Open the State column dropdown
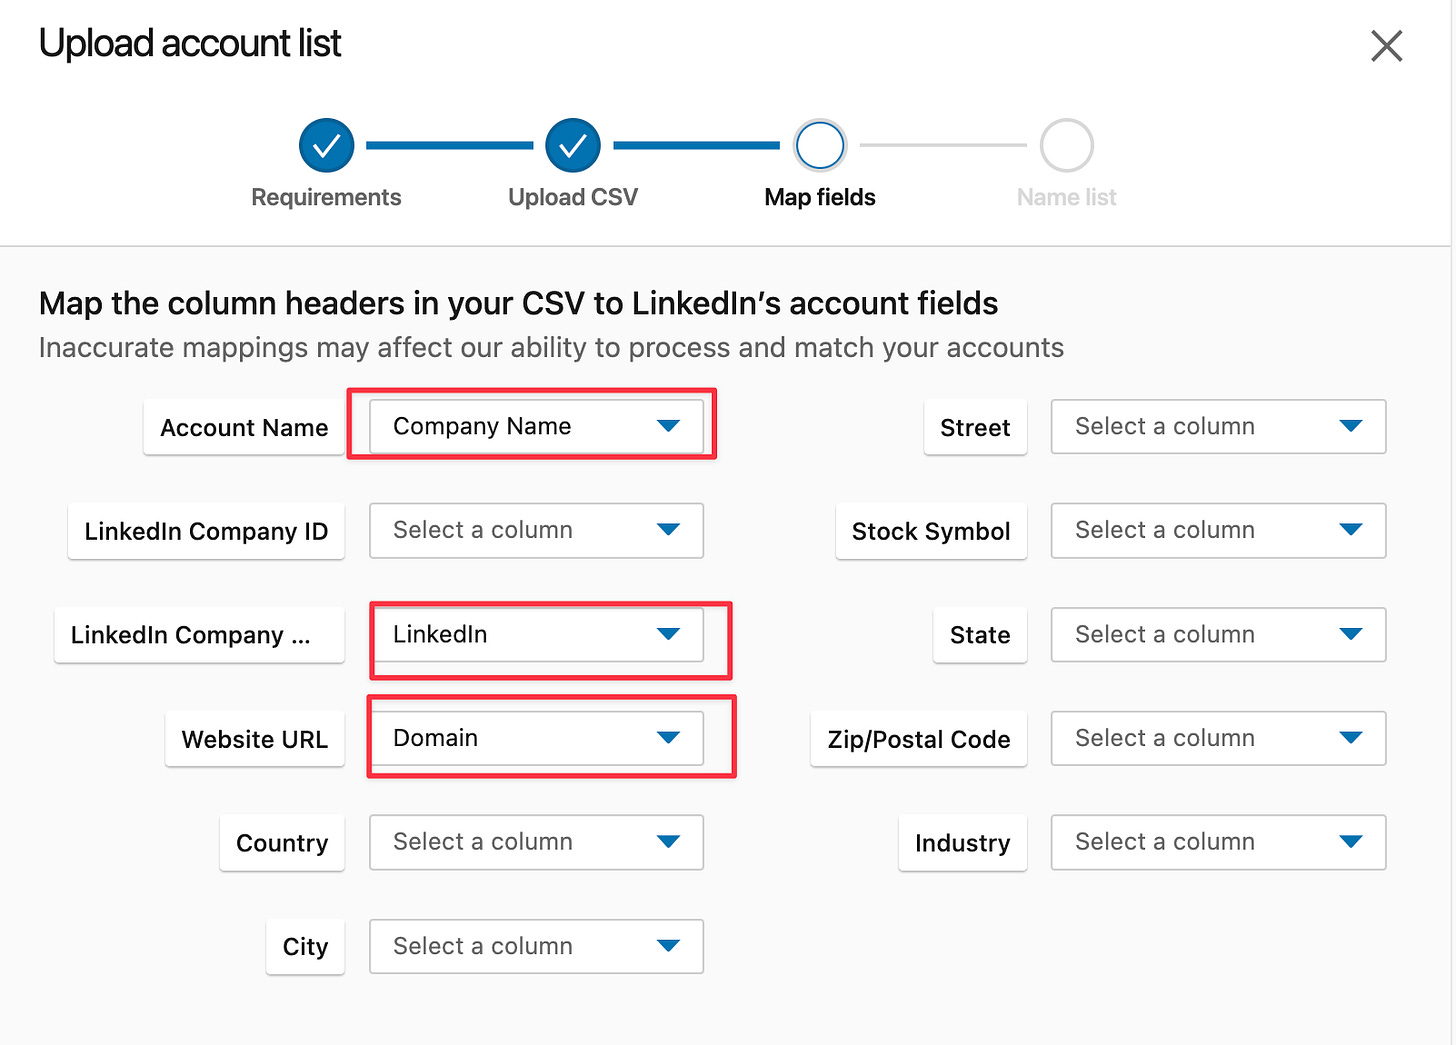1456x1045 pixels. 1218,635
